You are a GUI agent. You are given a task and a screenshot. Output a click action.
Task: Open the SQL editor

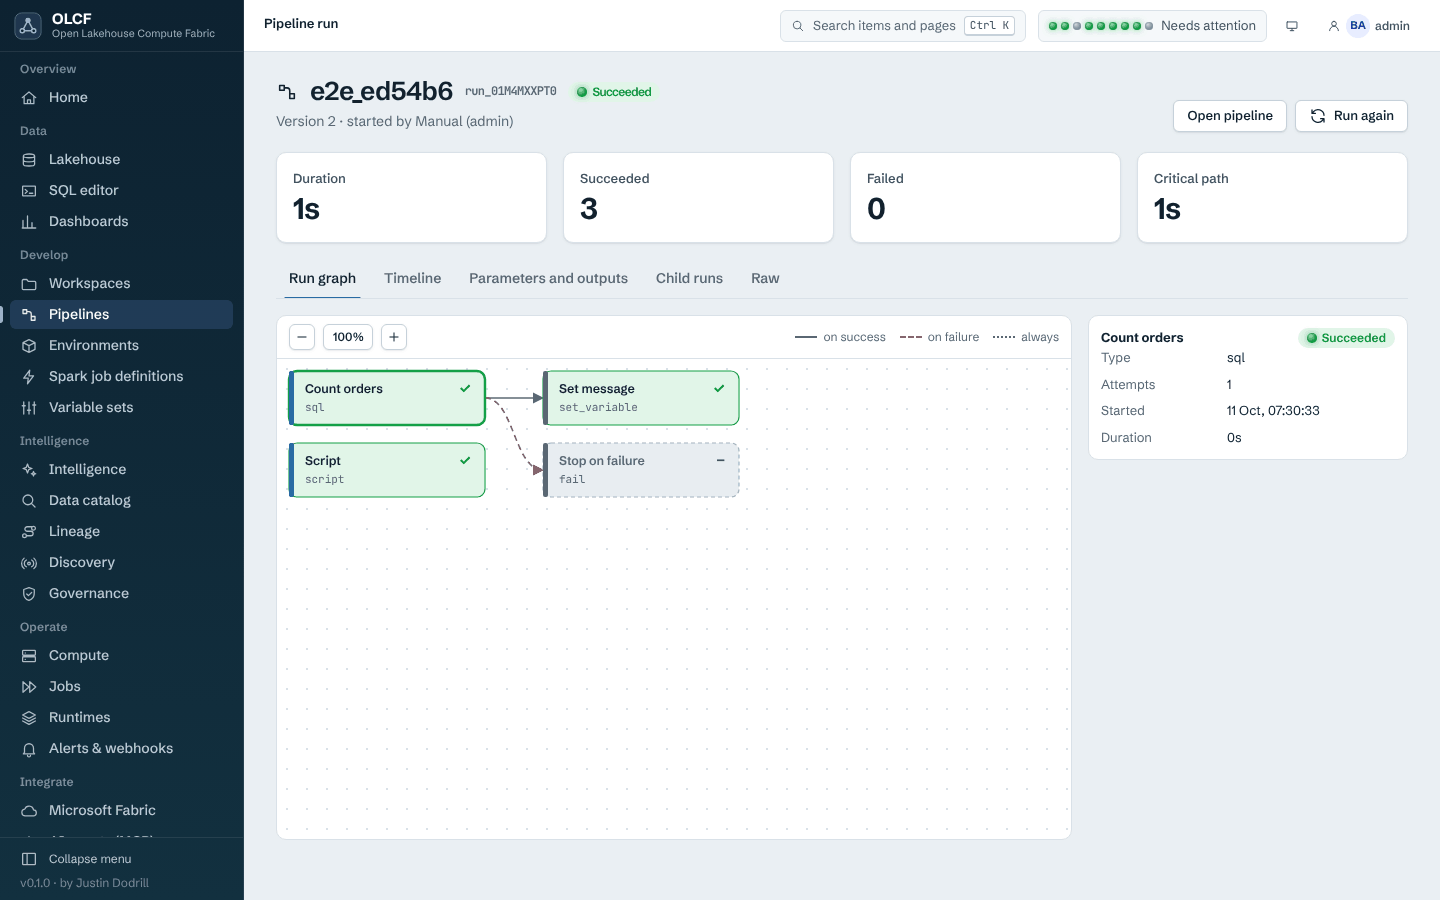[121, 190]
